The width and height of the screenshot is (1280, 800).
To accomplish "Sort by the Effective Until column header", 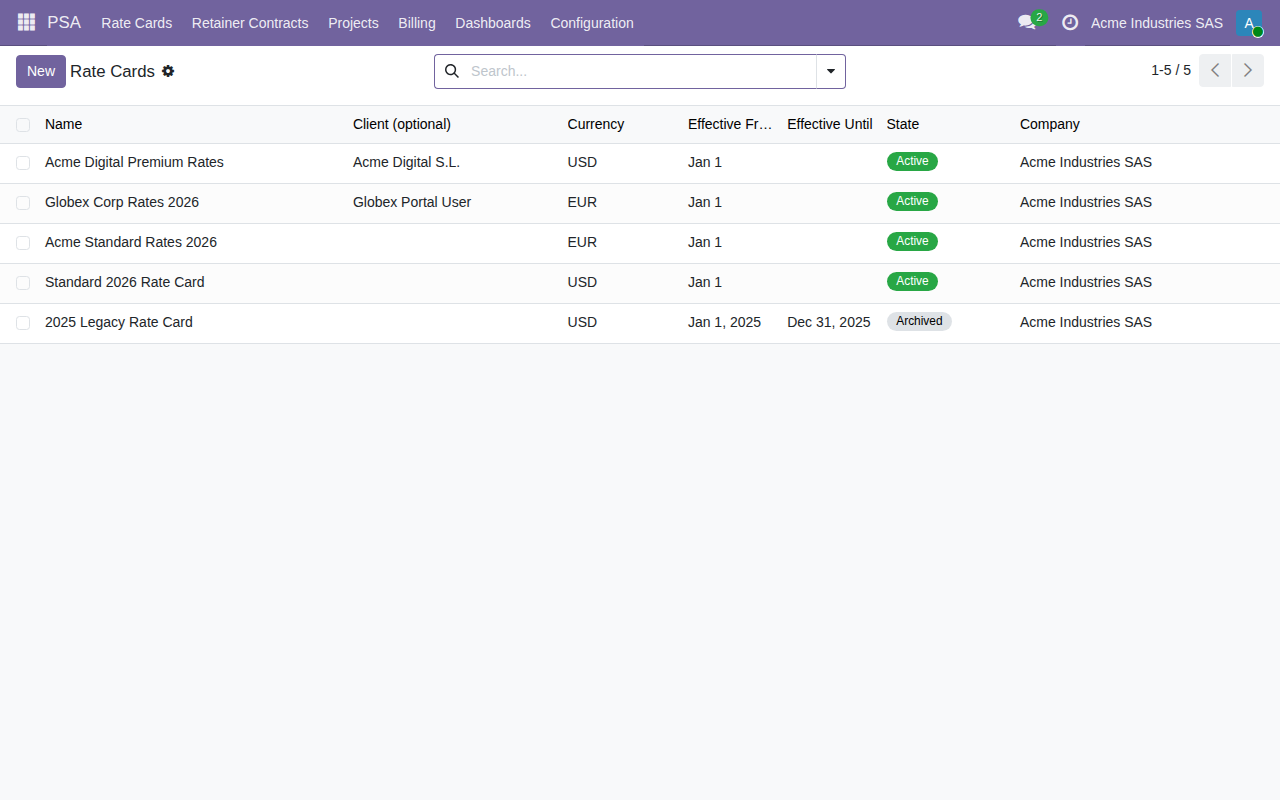I will click(x=830, y=124).
